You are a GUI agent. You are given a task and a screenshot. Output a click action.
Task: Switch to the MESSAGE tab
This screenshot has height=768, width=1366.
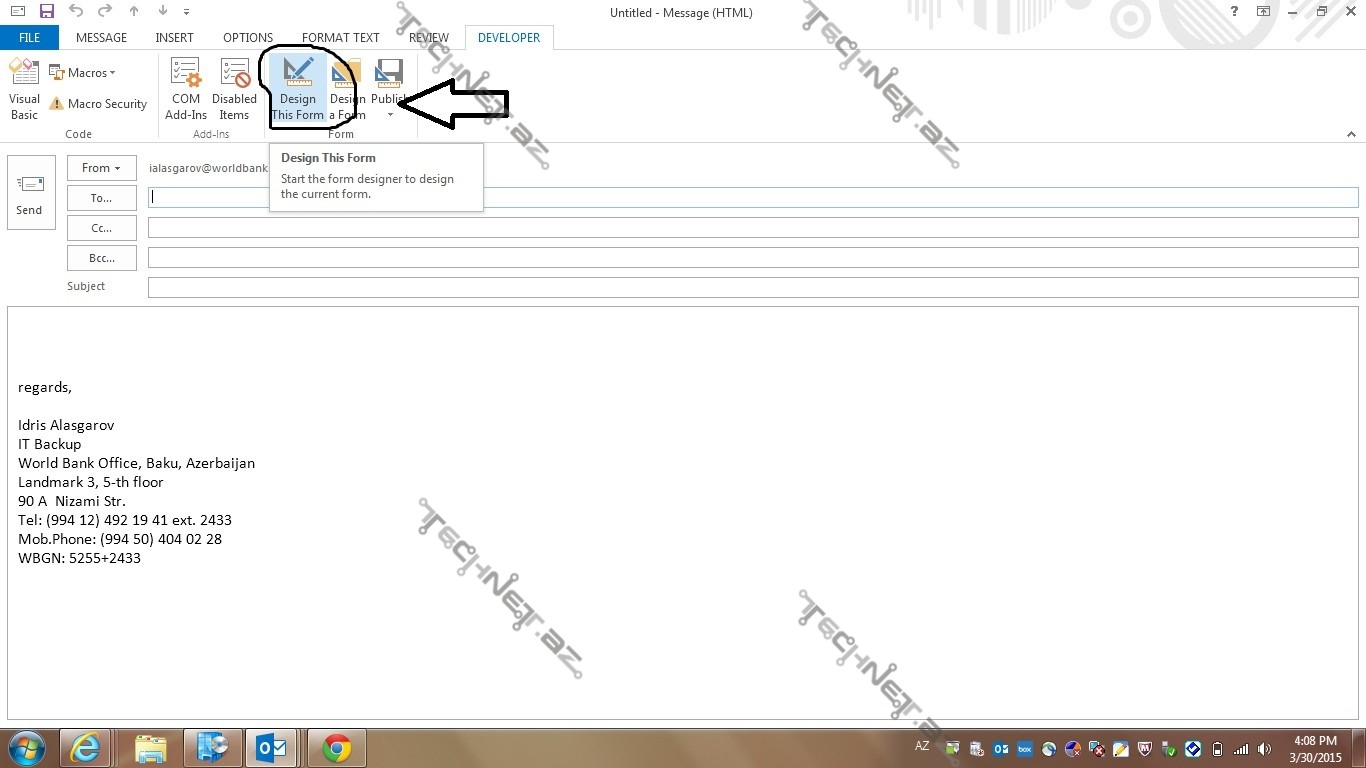(101, 38)
